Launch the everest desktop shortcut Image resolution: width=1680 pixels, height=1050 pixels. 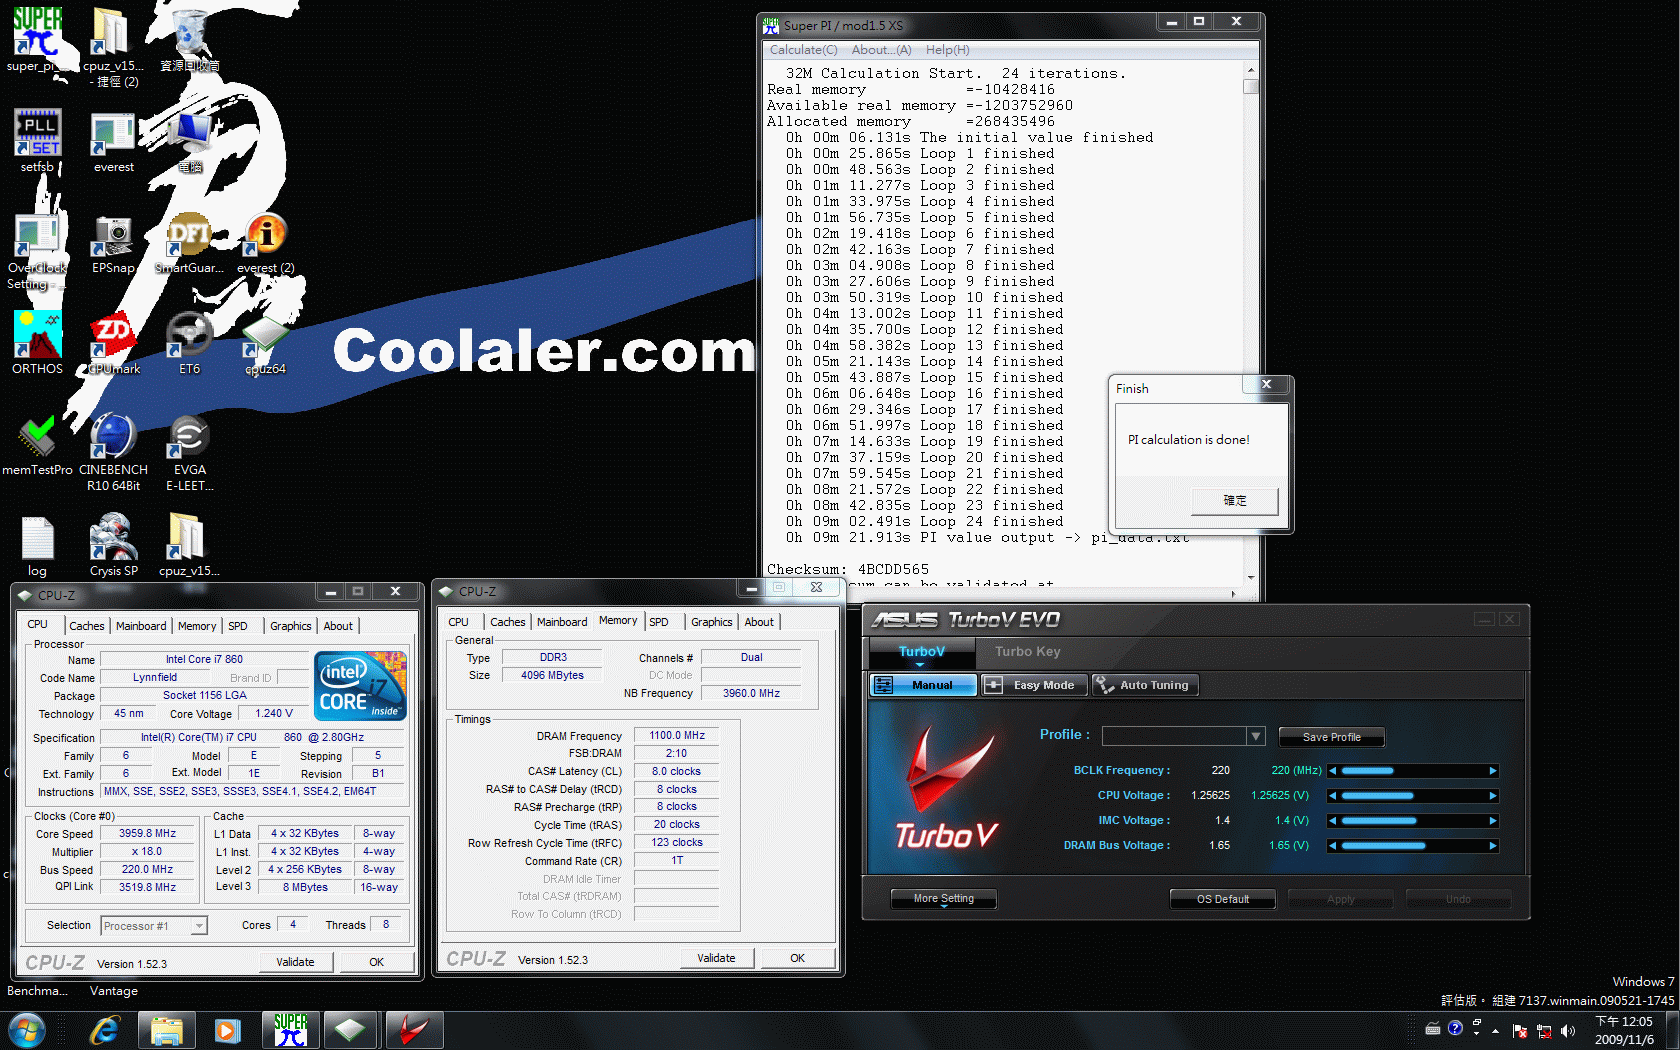113,141
